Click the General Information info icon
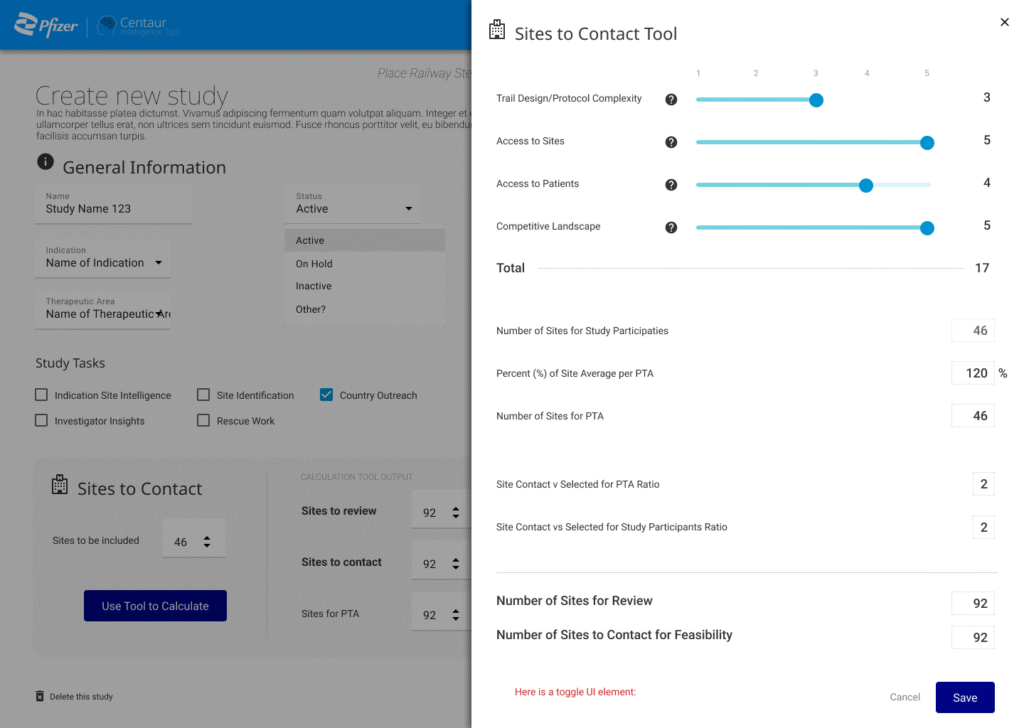This screenshot has height=728, width=1024. 45,162
